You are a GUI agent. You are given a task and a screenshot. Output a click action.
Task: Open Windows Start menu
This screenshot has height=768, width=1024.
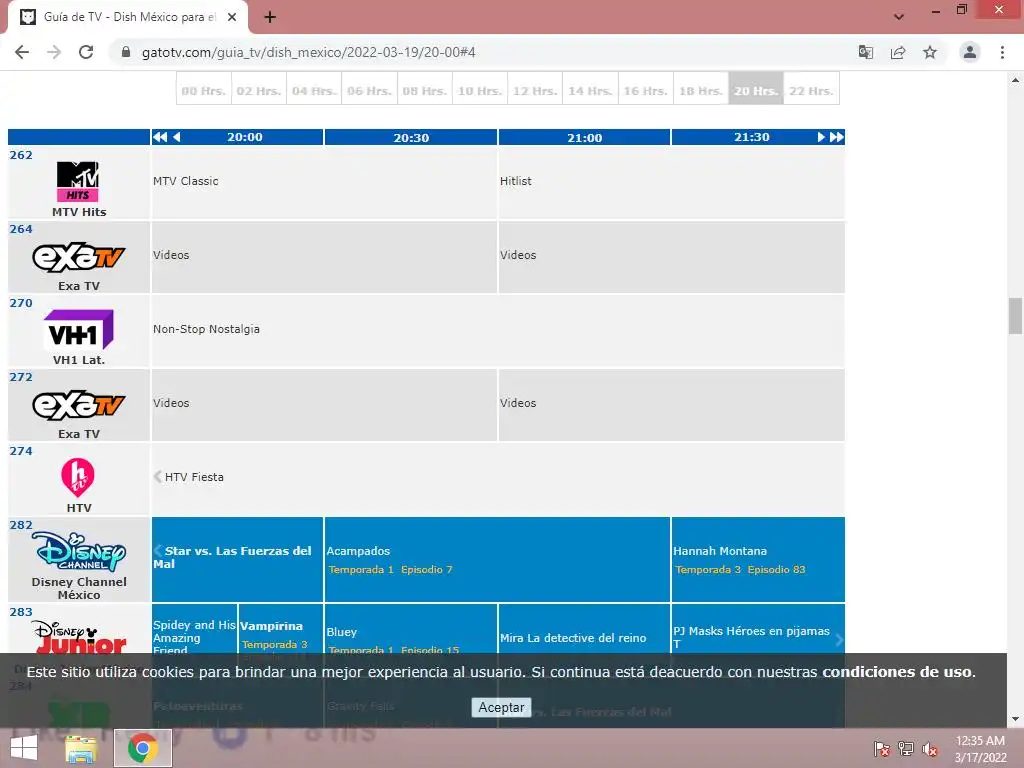click(x=24, y=748)
